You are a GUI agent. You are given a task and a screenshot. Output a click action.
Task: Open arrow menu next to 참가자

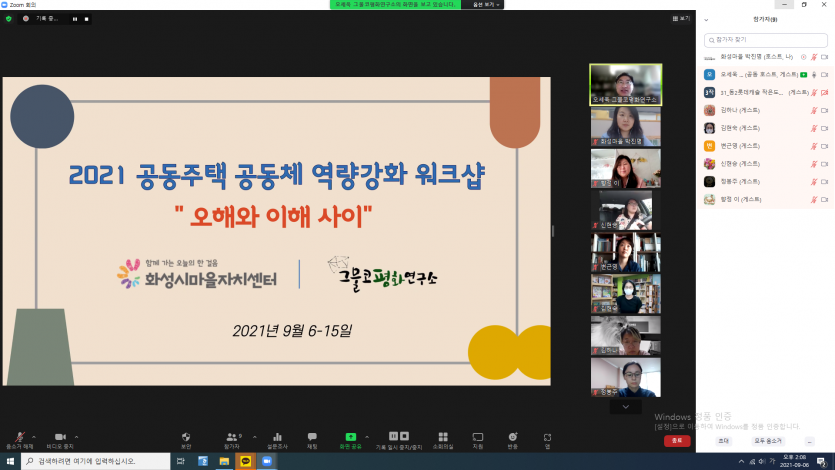pyautogui.click(x=255, y=437)
